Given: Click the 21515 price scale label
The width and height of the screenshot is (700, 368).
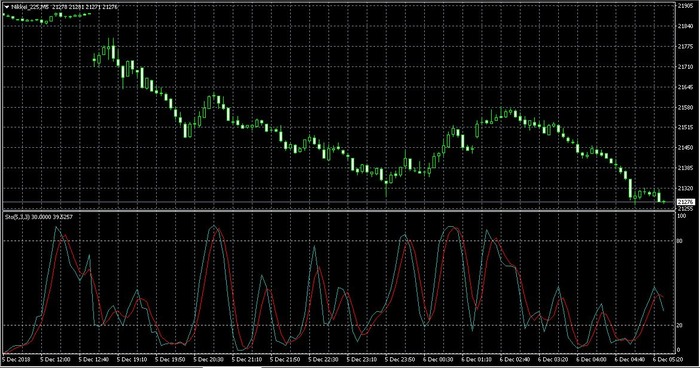Looking at the screenshot, I should [685, 128].
